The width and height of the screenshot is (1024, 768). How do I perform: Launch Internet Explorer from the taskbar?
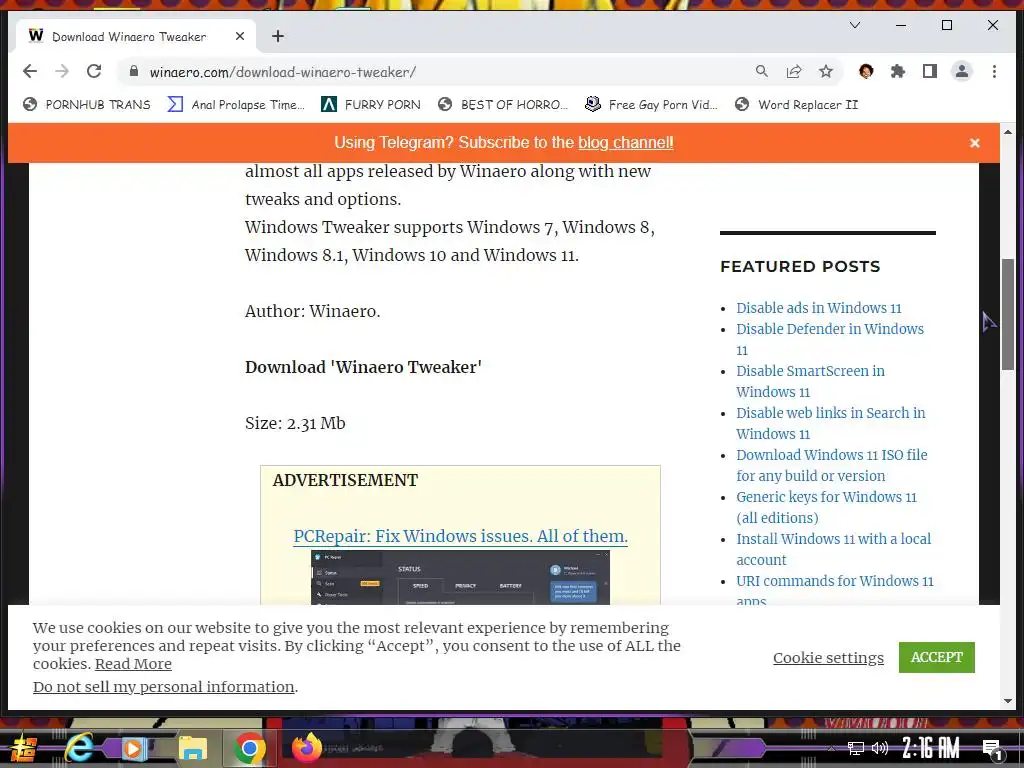78,748
